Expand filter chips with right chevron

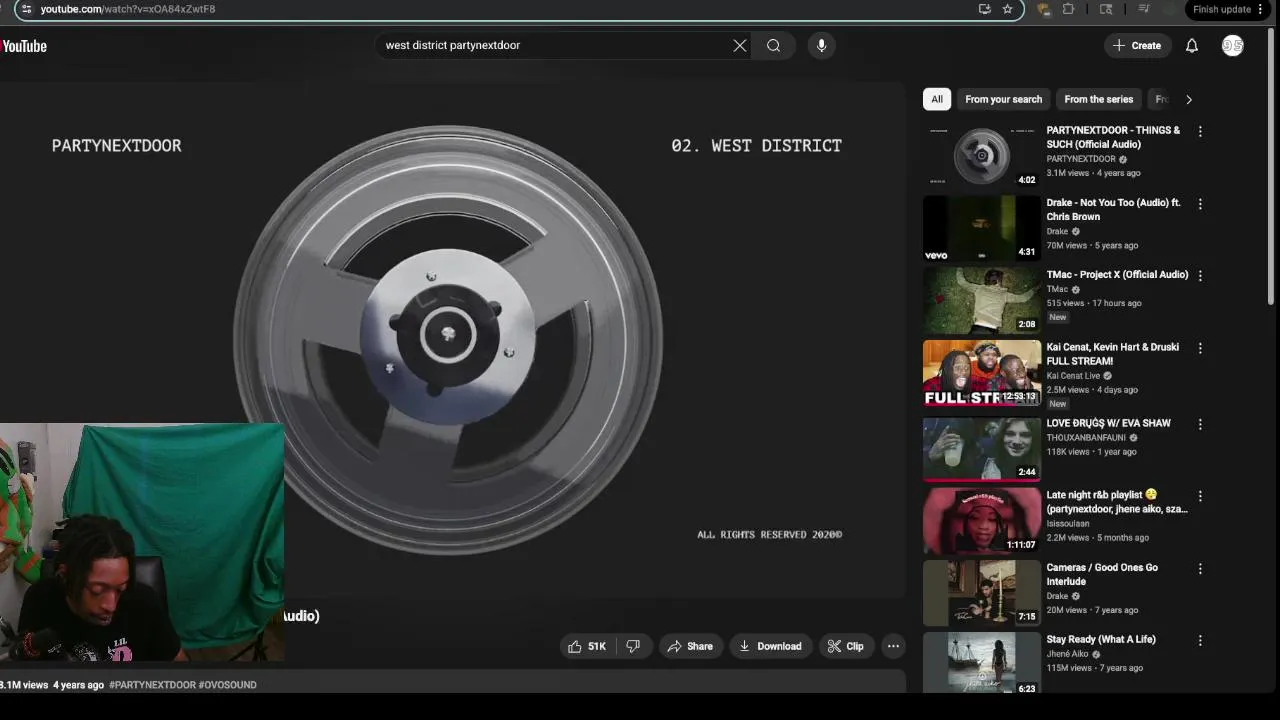pyautogui.click(x=1189, y=99)
